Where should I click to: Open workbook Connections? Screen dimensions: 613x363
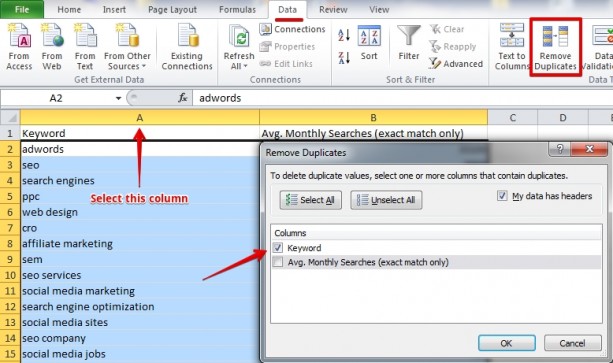click(x=292, y=29)
